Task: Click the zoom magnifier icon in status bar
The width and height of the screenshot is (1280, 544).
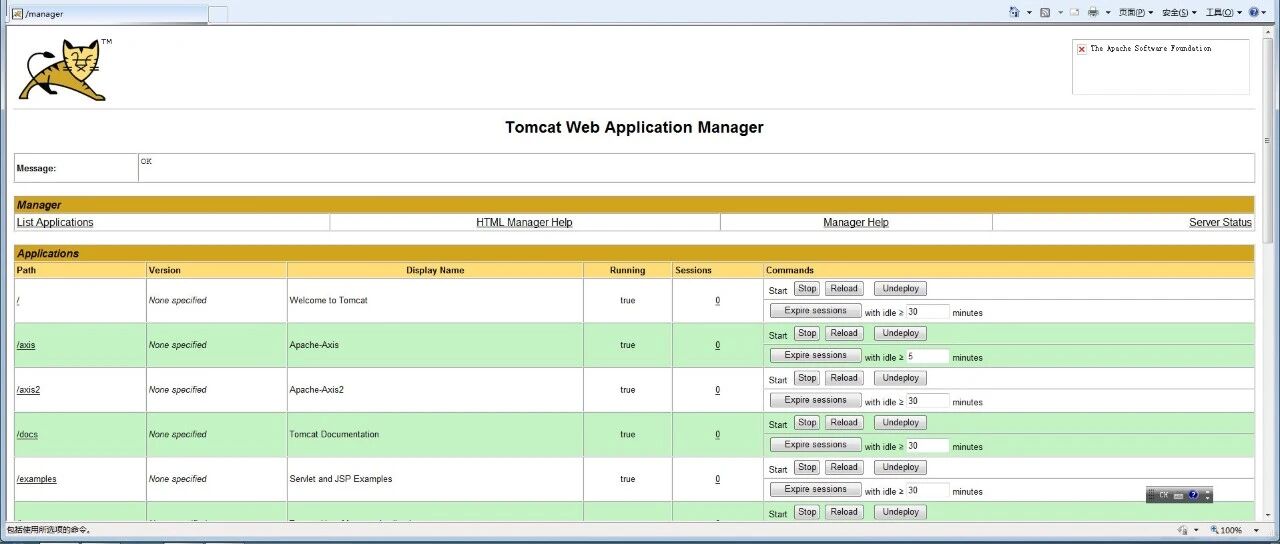Action: 1214,530
